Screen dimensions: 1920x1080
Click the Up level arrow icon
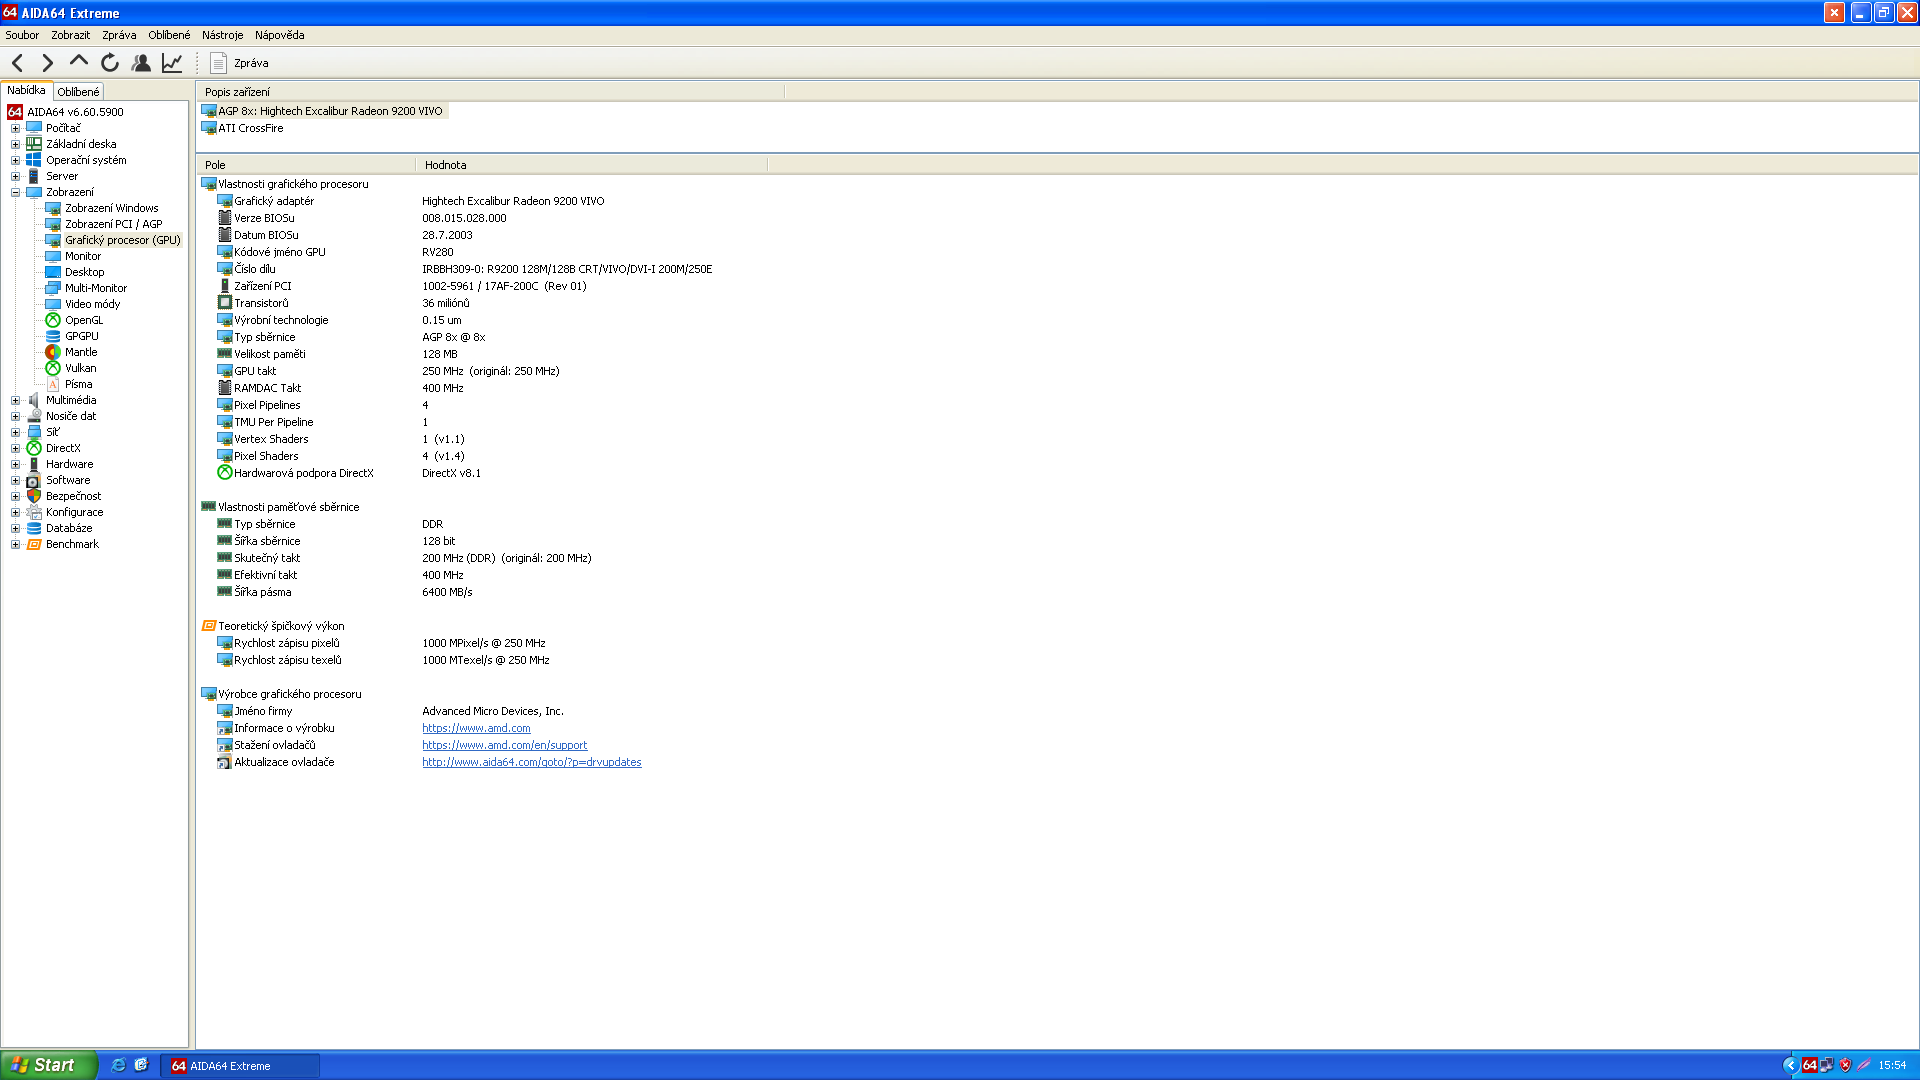point(78,62)
